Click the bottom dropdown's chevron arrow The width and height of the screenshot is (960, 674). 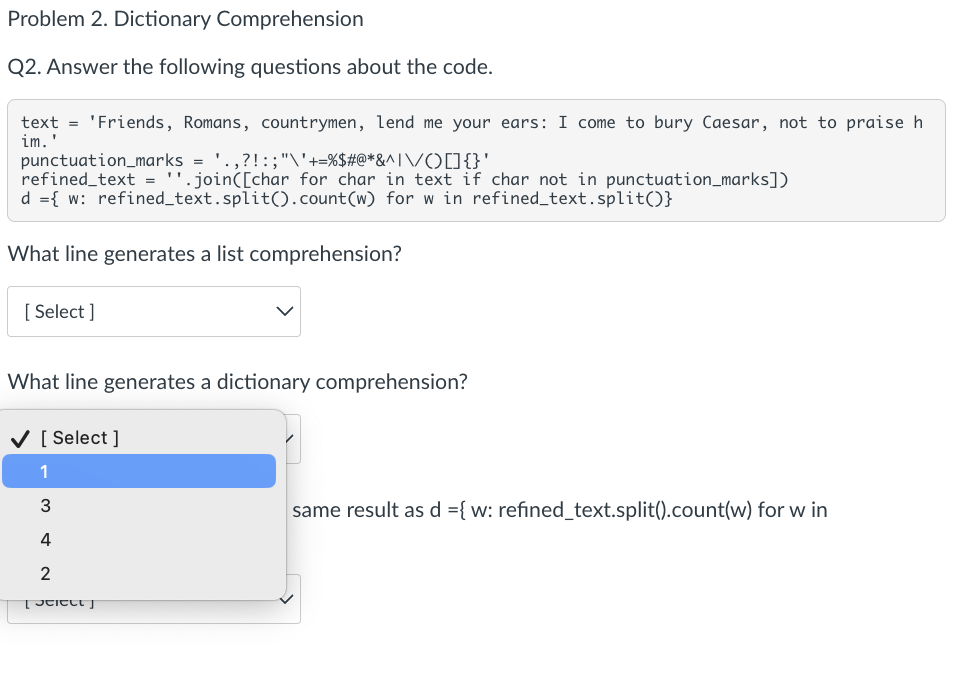[x=286, y=599]
